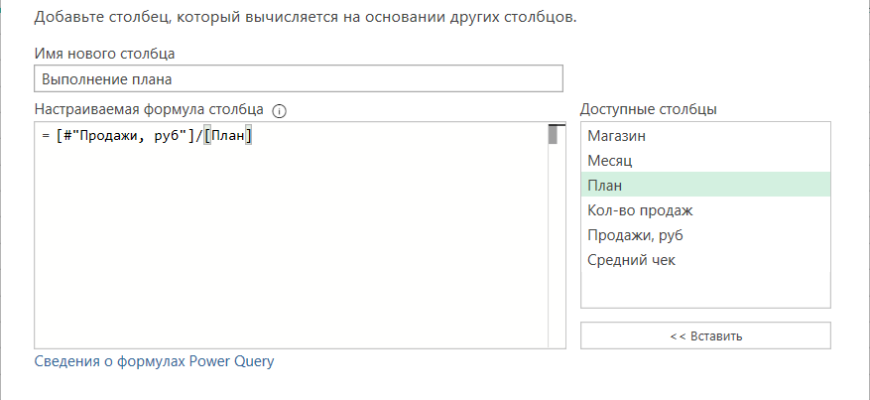The height and width of the screenshot is (400, 870).
Task: Open the Сведения о формулах Power Query link
Action: tap(154, 361)
